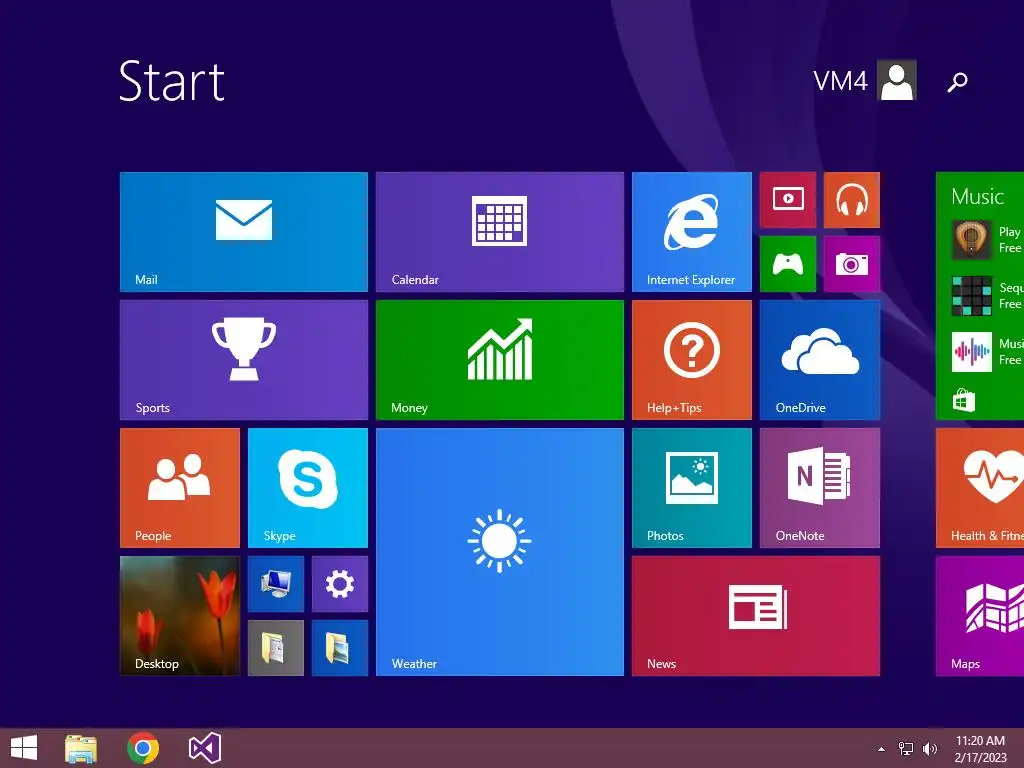Launch the Internet Explorer tile
The height and width of the screenshot is (768, 1024).
[692, 232]
